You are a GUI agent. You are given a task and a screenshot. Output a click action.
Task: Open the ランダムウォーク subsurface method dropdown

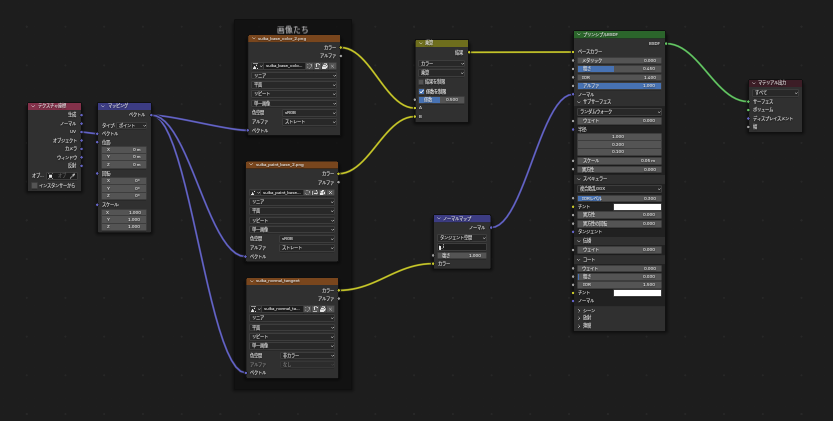(620, 111)
